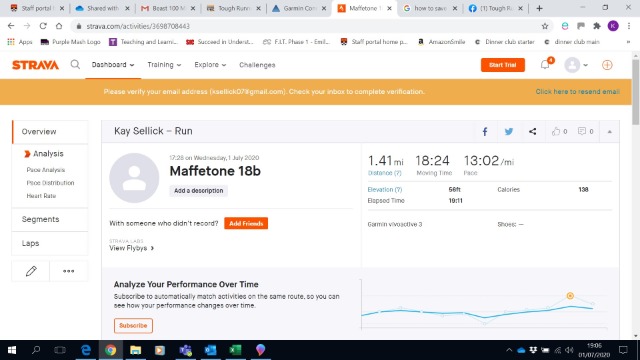Screen dimensions: 640x360
Task: Open the three-dot more actions menu
Action: pyautogui.click(x=69, y=271)
